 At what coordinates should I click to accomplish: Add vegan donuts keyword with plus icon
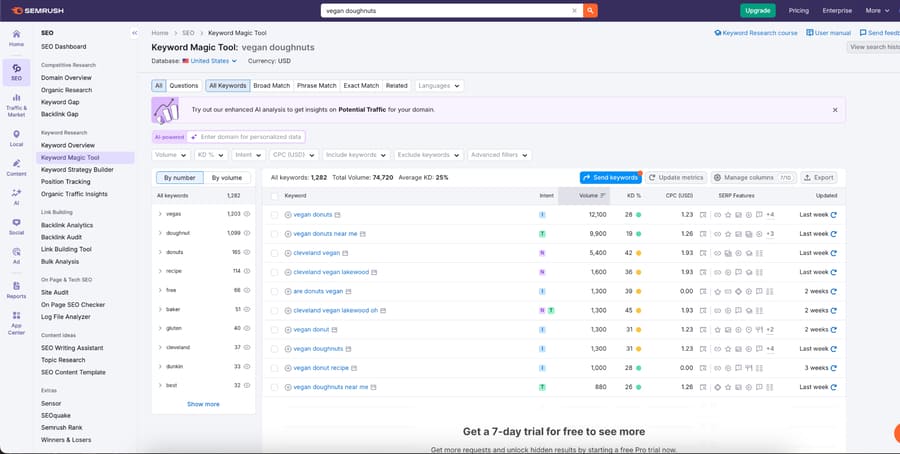tap(288, 215)
